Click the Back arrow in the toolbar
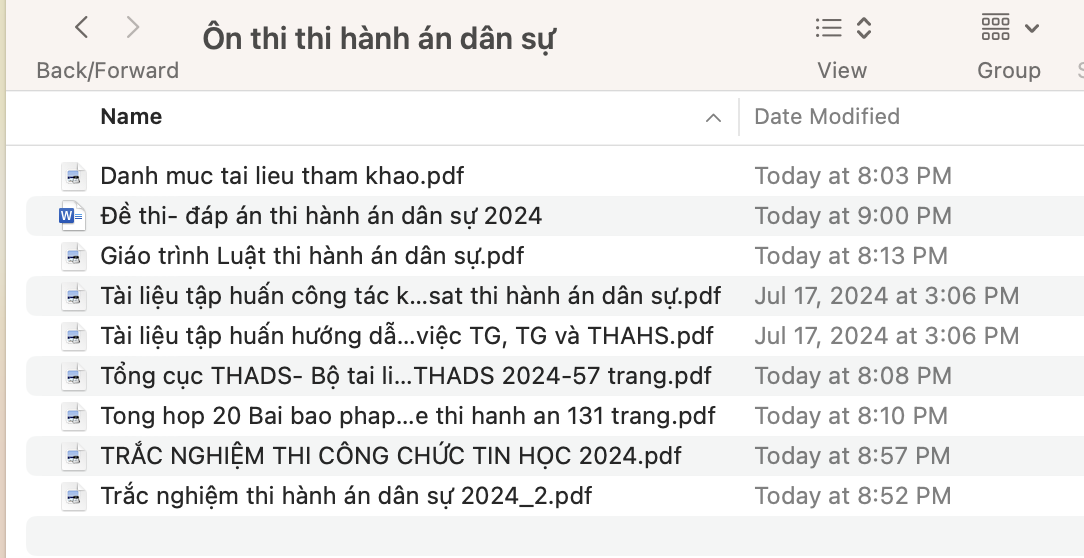1084x558 pixels. (82, 28)
